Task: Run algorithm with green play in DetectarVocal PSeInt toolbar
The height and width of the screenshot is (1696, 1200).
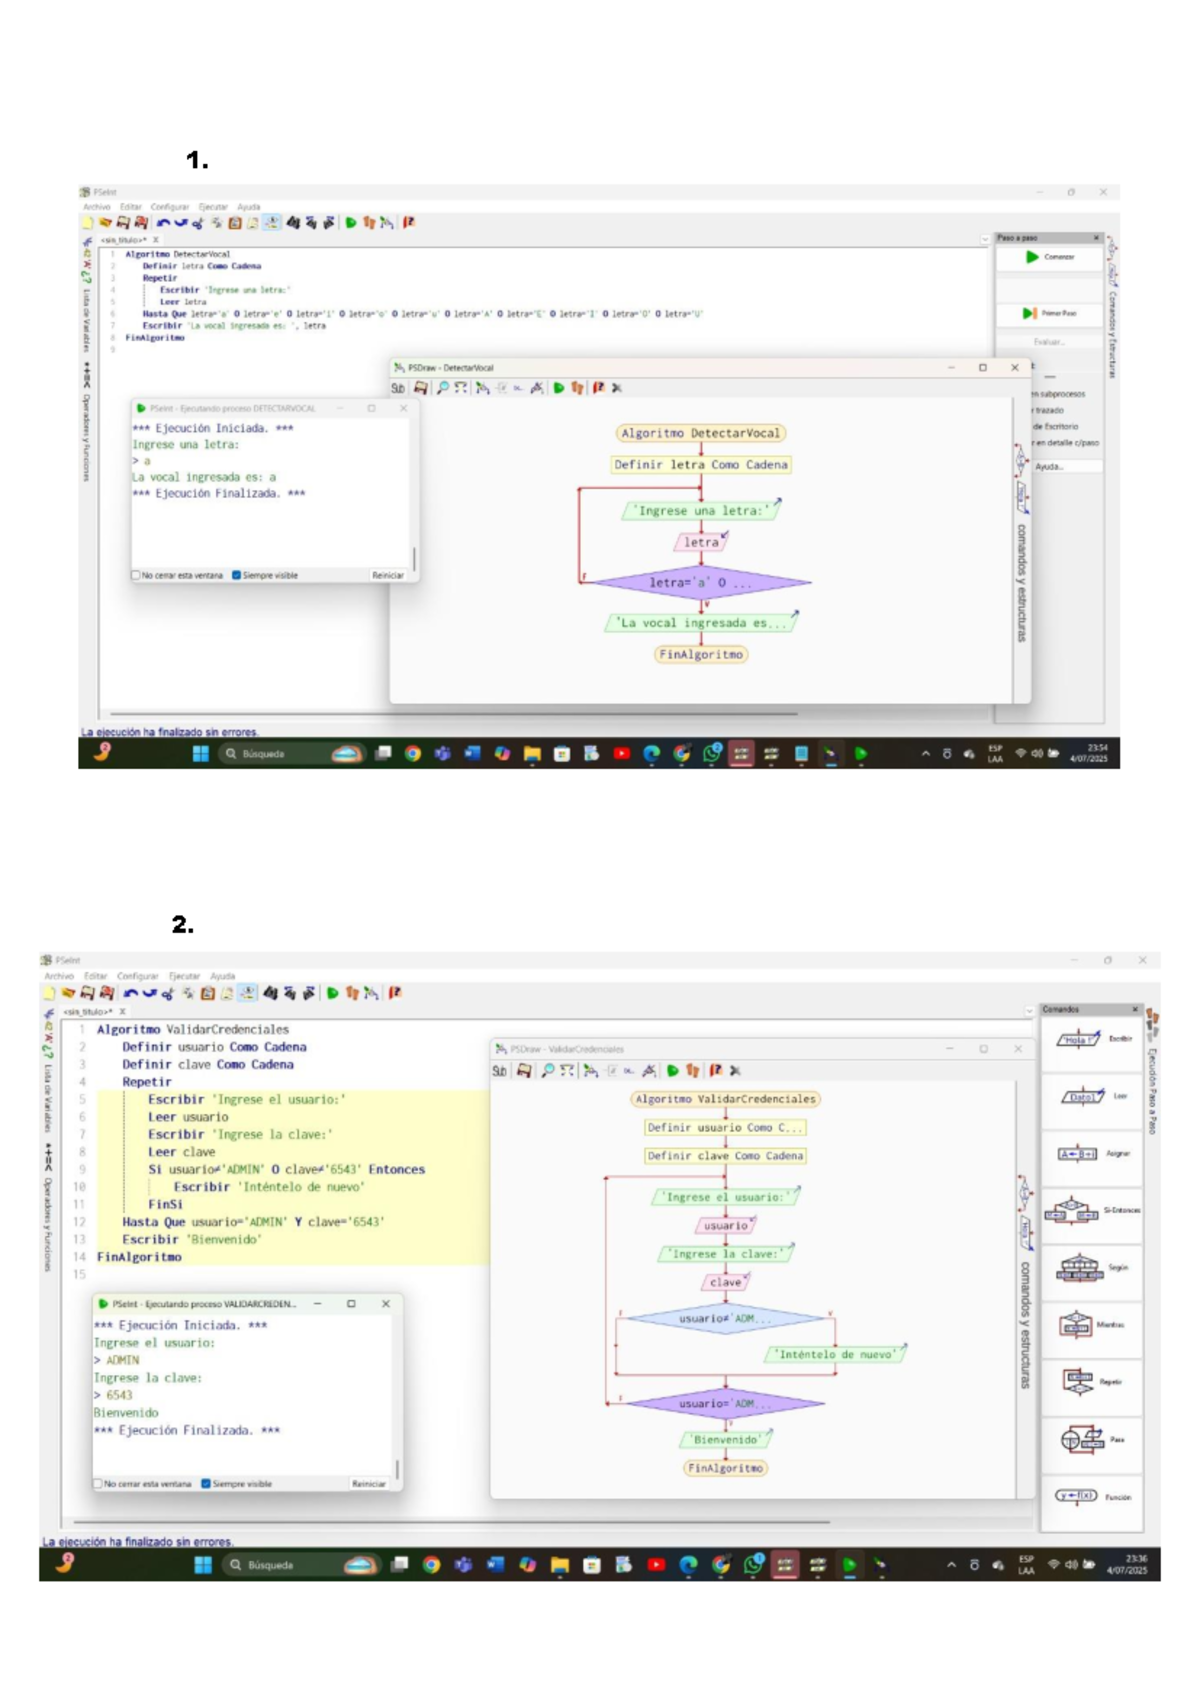Action: point(351,223)
